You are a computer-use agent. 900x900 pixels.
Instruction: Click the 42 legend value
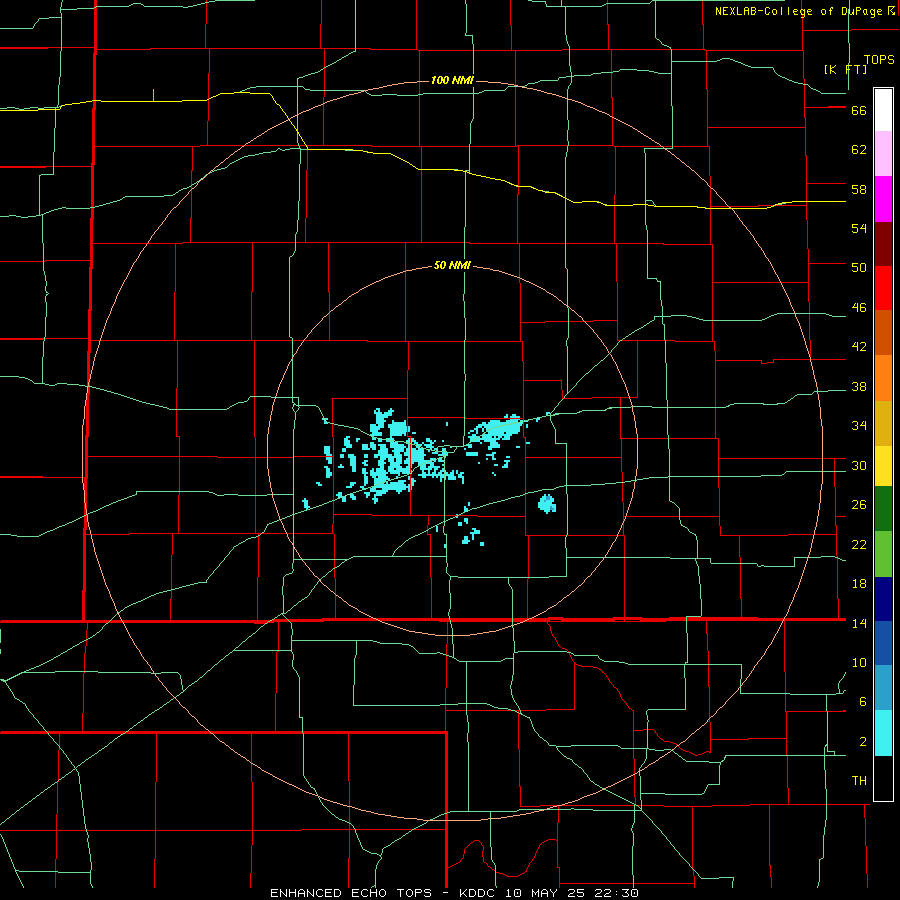coord(859,347)
